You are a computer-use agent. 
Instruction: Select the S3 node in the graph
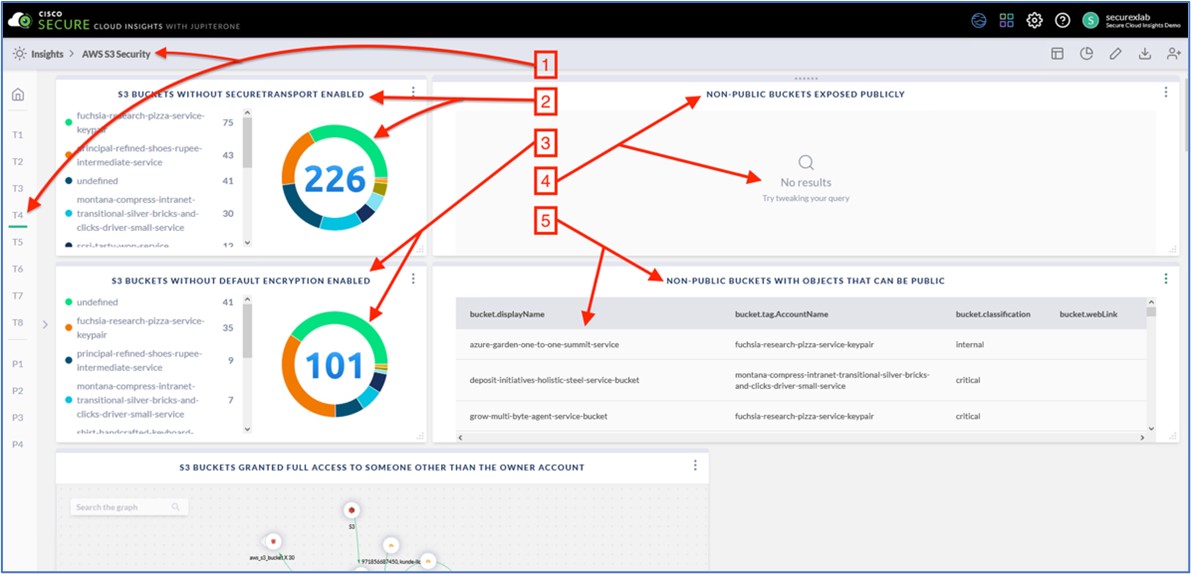tap(352, 511)
